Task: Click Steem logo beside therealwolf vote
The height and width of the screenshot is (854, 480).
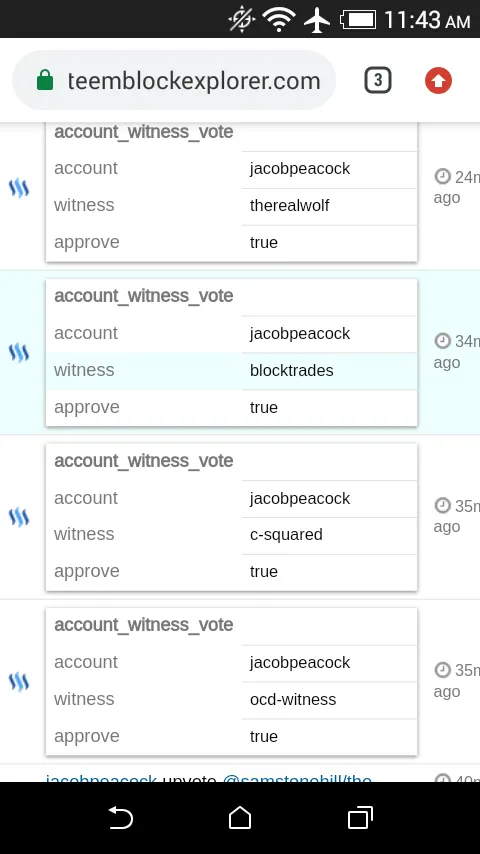Action: point(19,188)
